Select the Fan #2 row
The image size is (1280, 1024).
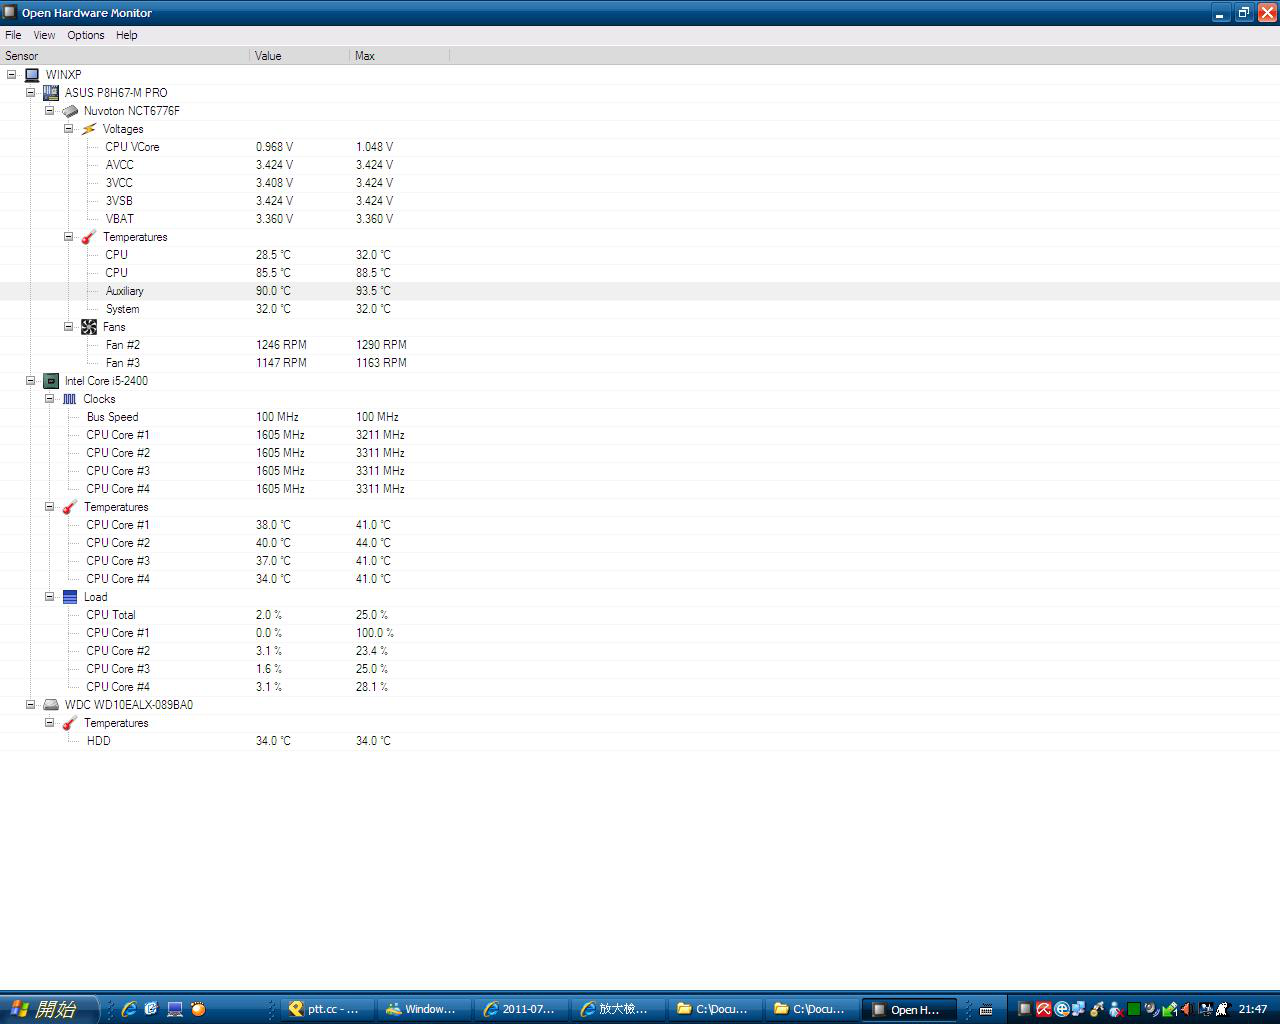[x=640, y=345]
